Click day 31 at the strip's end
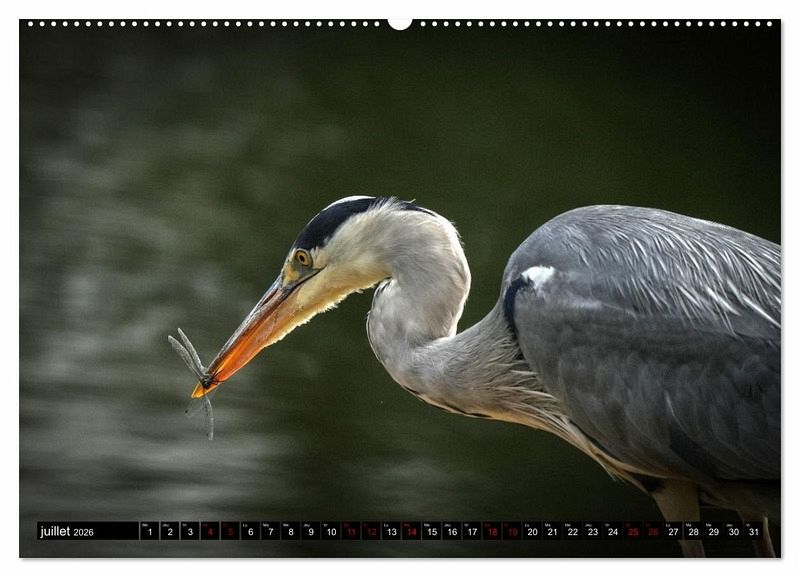Viewport: 800px width, 577px height. pyautogui.click(x=754, y=532)
